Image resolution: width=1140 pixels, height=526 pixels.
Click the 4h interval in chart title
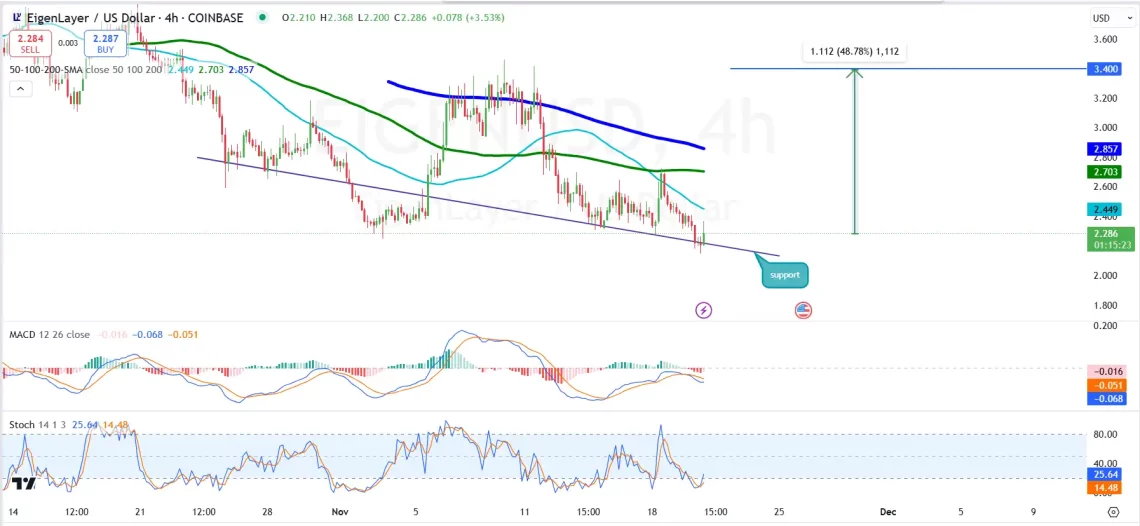point(190,17)
